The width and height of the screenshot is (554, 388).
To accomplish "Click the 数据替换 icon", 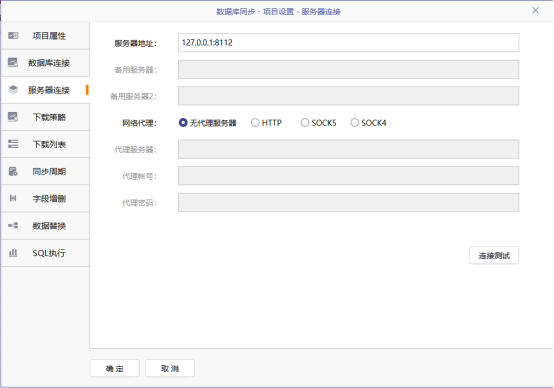I will click(x=13, y=225).
